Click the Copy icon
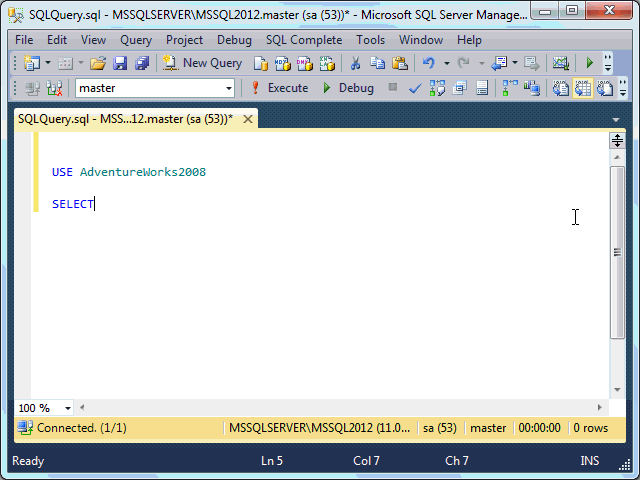This screenshot has height=480, width=640. click(377, 63)
